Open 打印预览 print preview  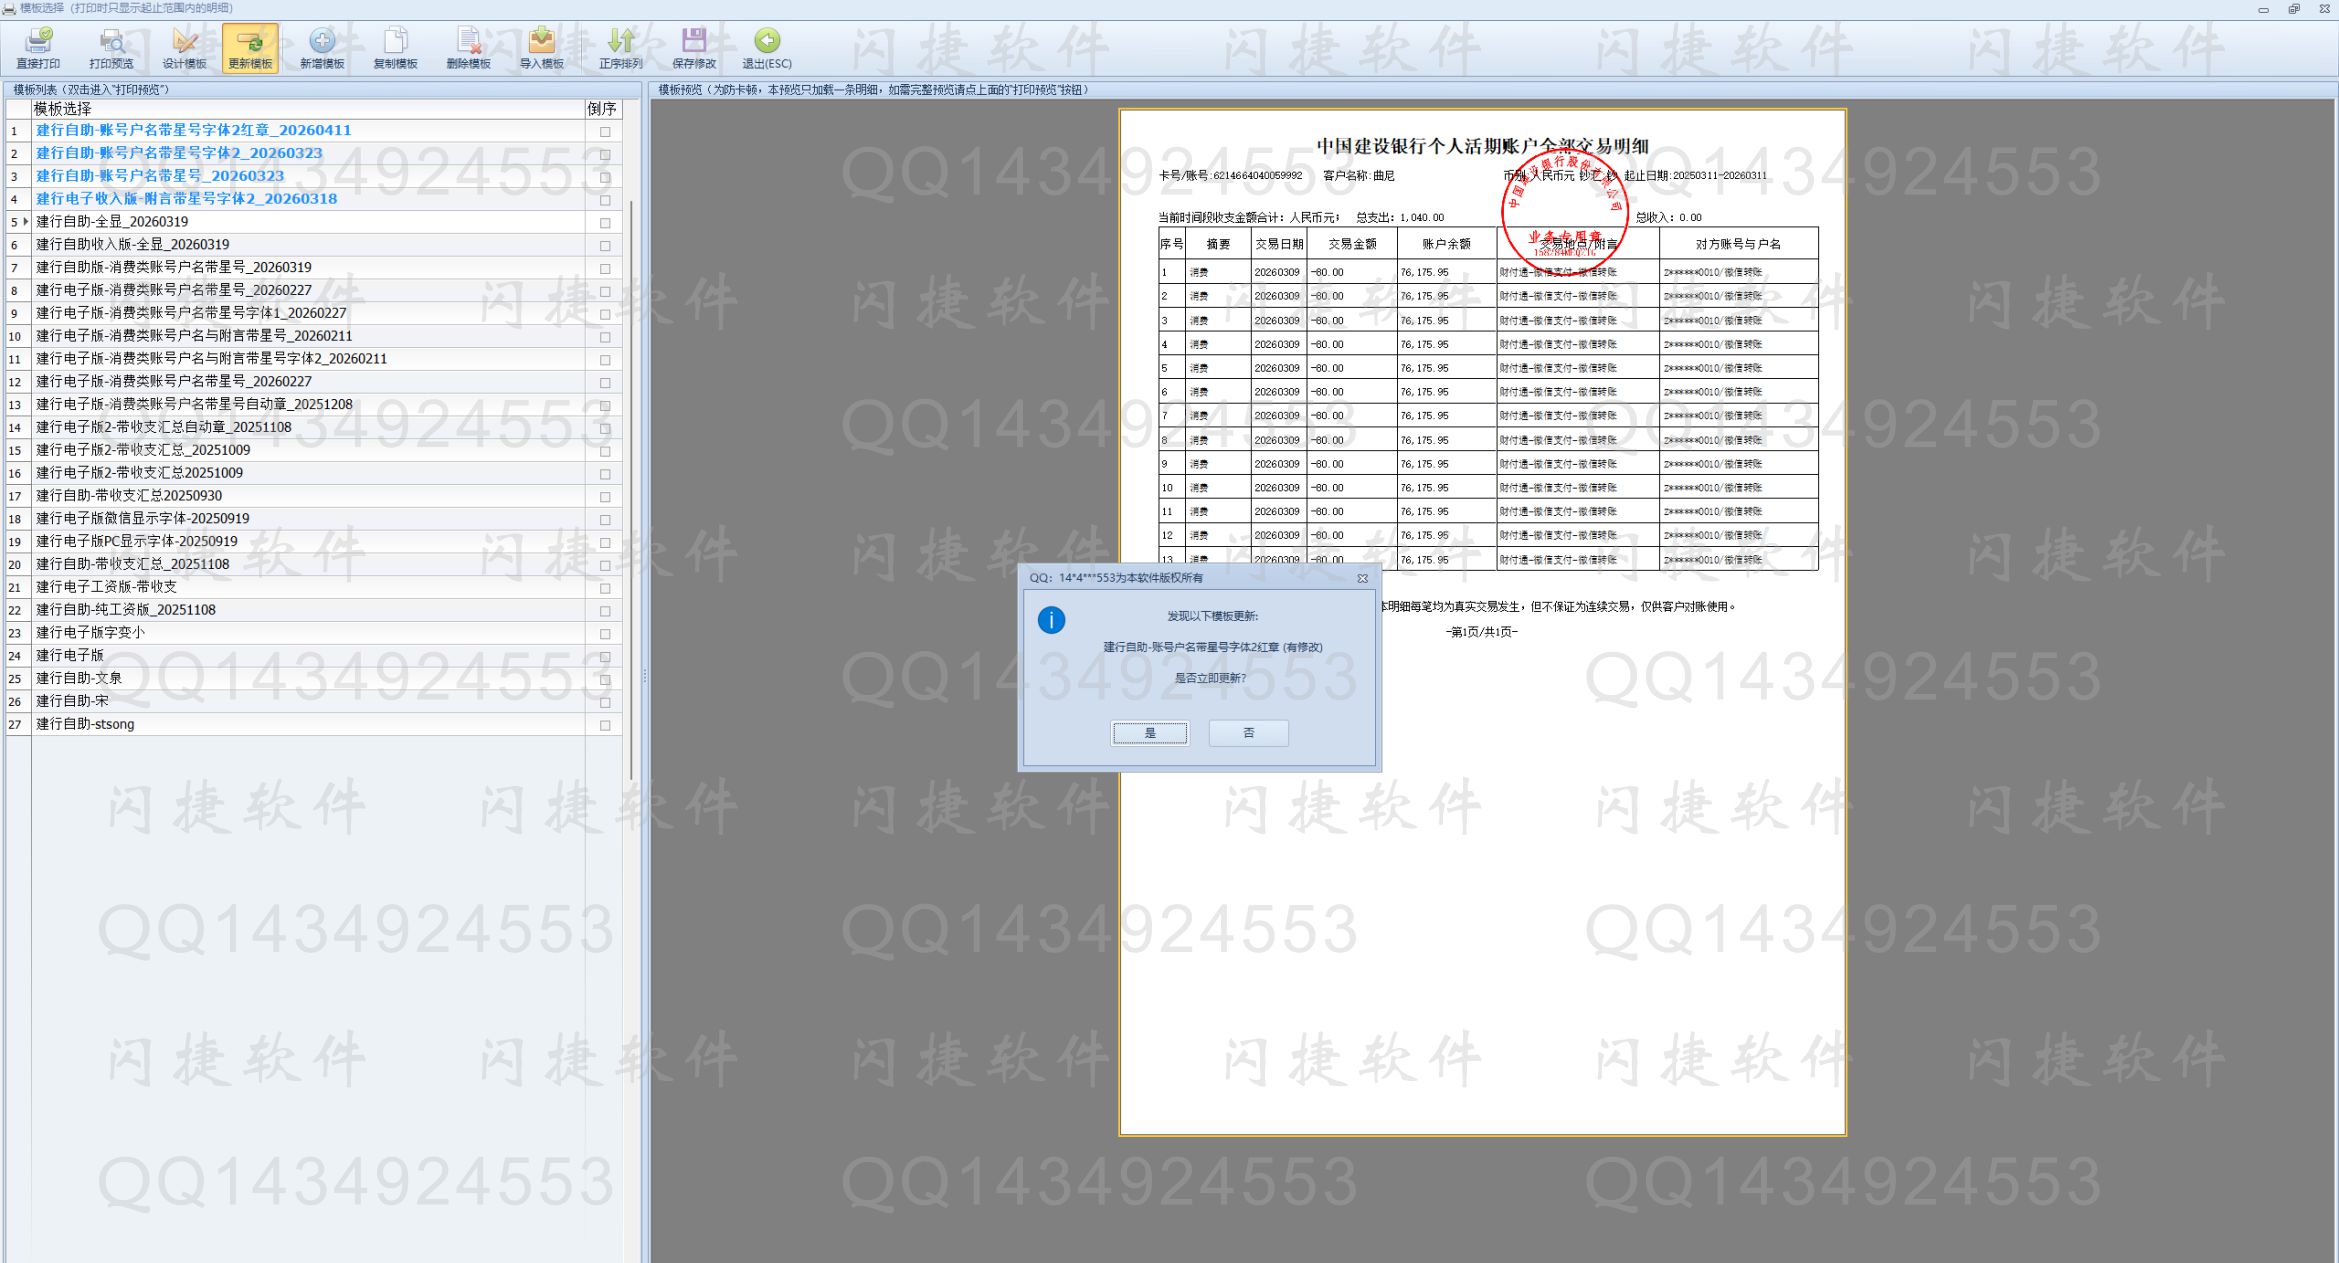pos(111,42)
